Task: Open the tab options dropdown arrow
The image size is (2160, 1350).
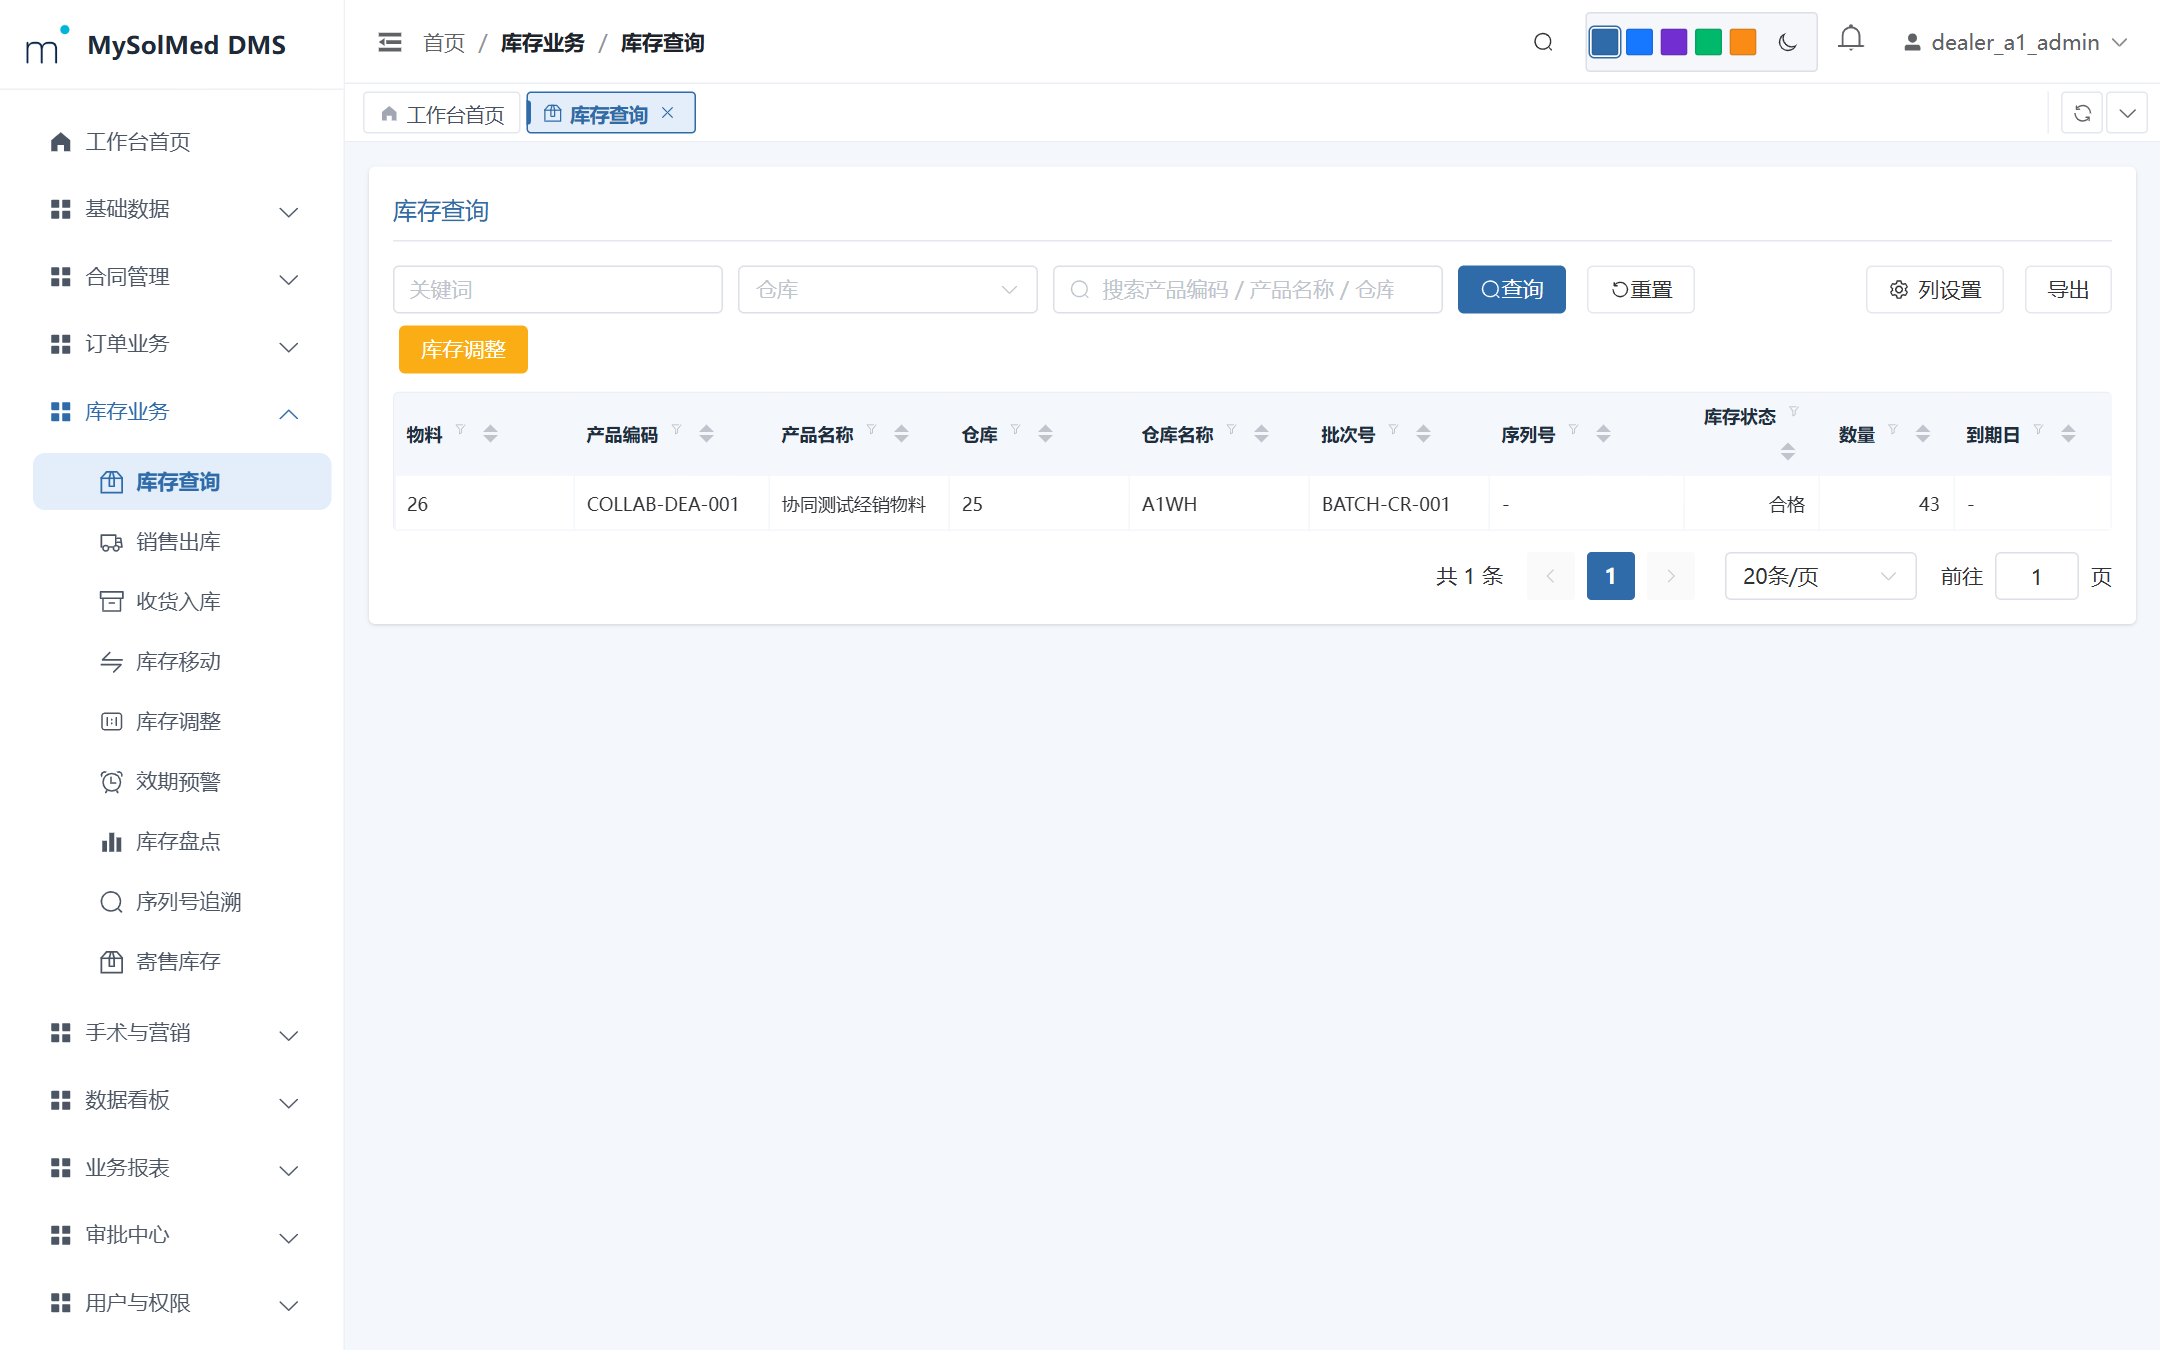Action: 2128,113
